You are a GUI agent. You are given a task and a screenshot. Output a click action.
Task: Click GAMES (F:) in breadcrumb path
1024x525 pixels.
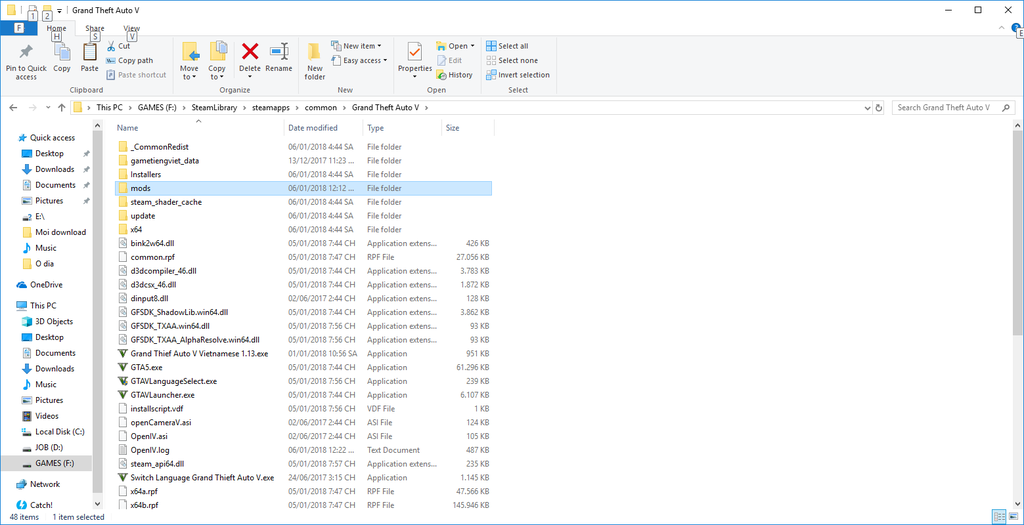pos(157,108)
